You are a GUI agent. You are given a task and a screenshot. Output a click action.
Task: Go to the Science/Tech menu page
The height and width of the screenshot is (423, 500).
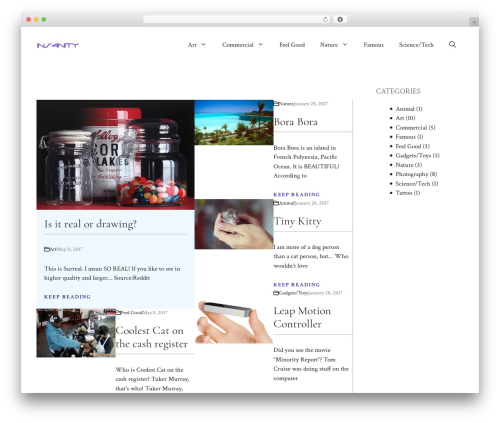pos(416,45)
